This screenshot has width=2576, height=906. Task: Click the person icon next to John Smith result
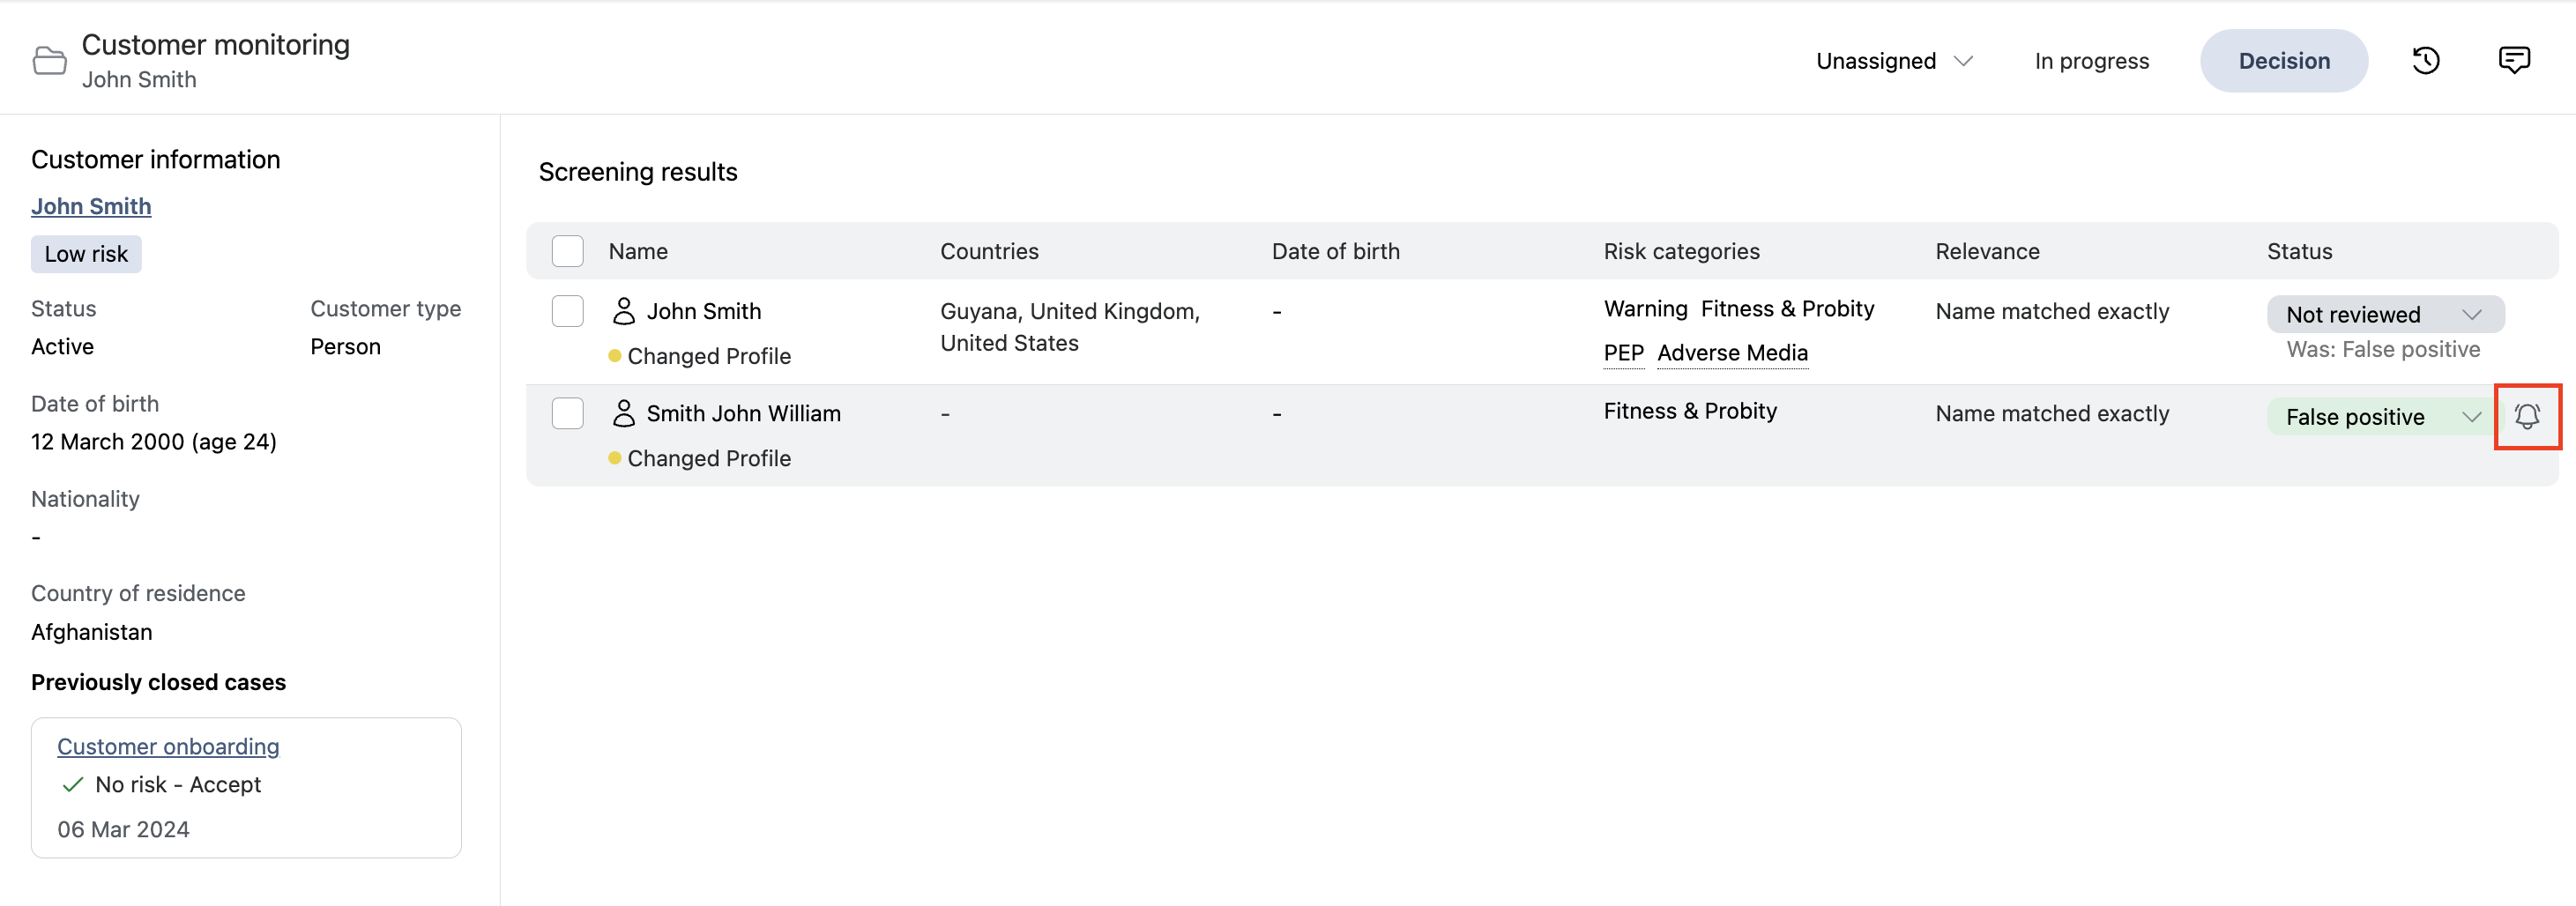tap(623, 311)
